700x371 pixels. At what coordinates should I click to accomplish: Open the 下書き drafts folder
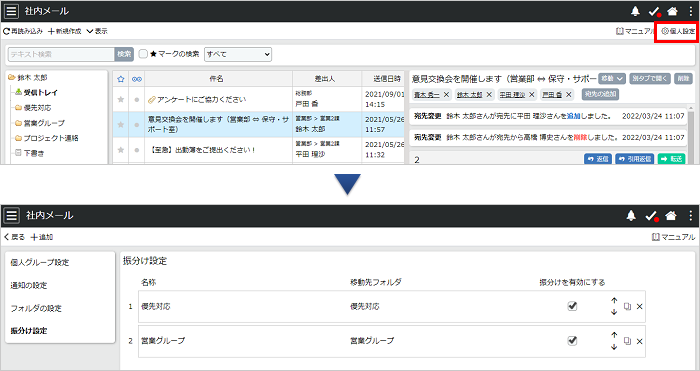click(x=30, y=153)
